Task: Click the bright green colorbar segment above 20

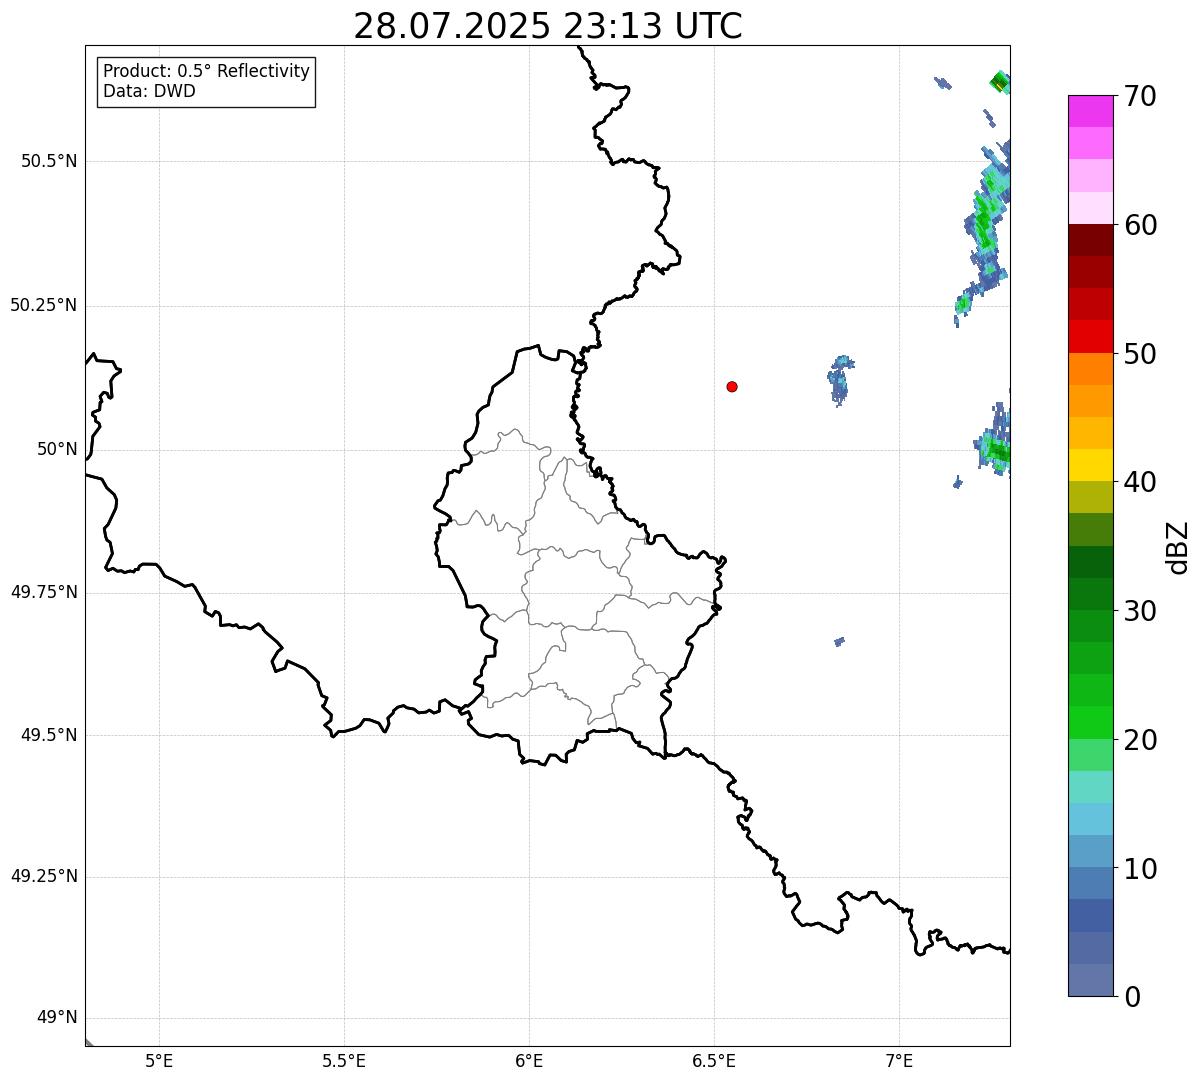Action: click(x=1090, y=722)
